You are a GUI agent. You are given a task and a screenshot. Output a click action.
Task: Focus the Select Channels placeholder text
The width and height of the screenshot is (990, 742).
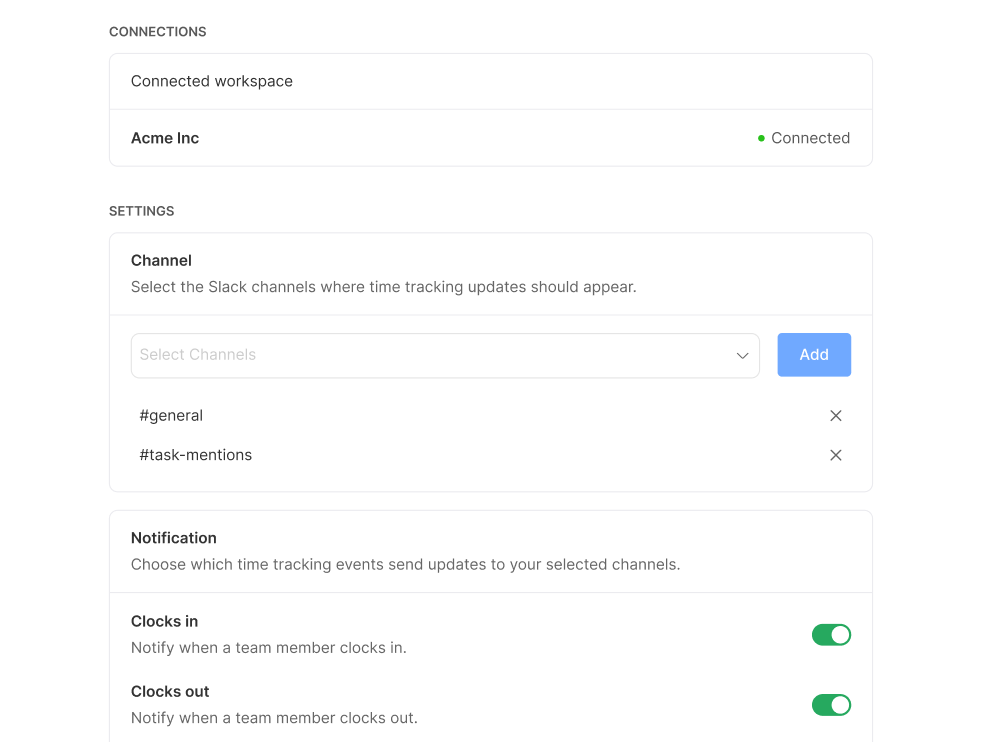198,355
